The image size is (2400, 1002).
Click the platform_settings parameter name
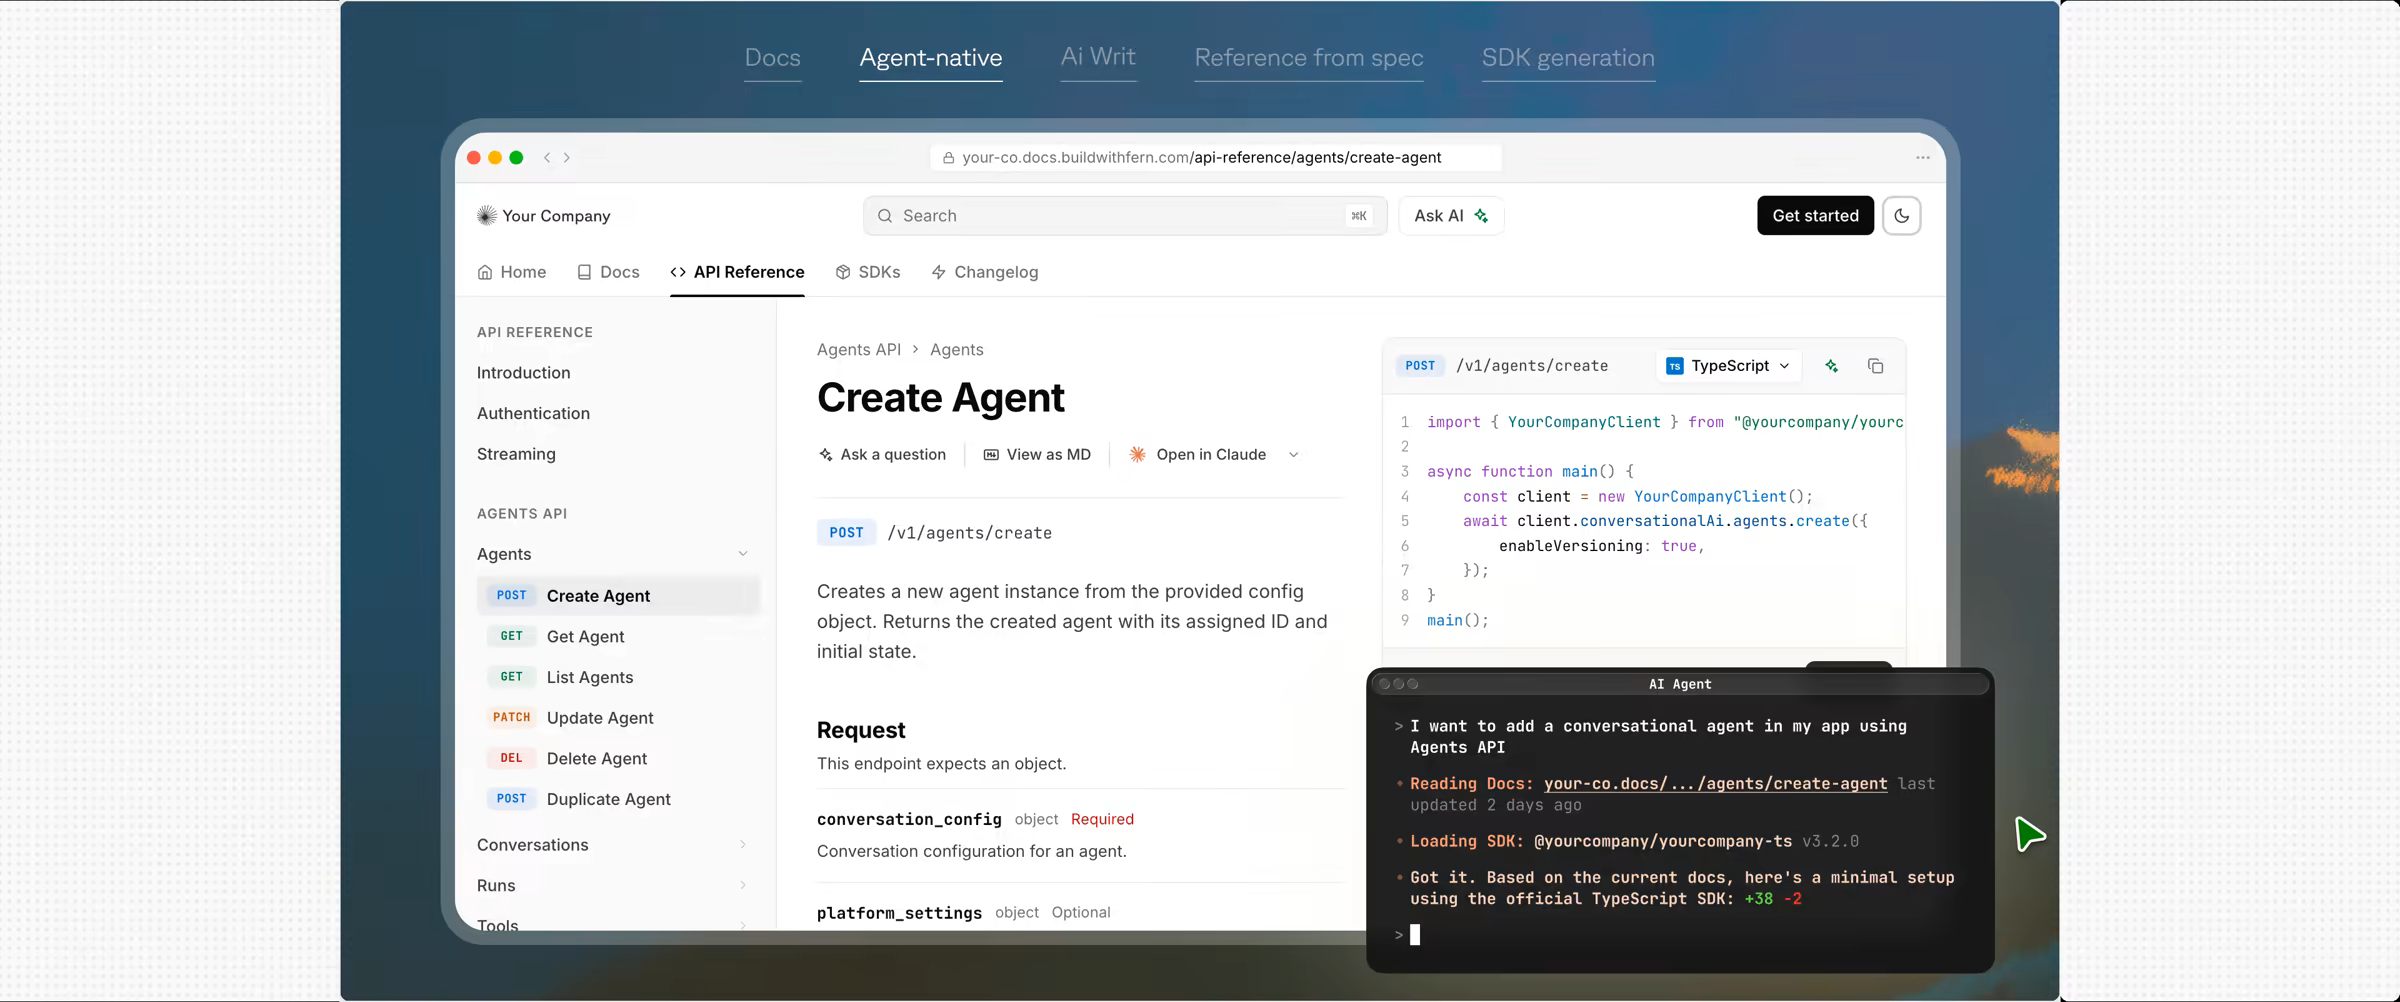click(x=899, y=913)
